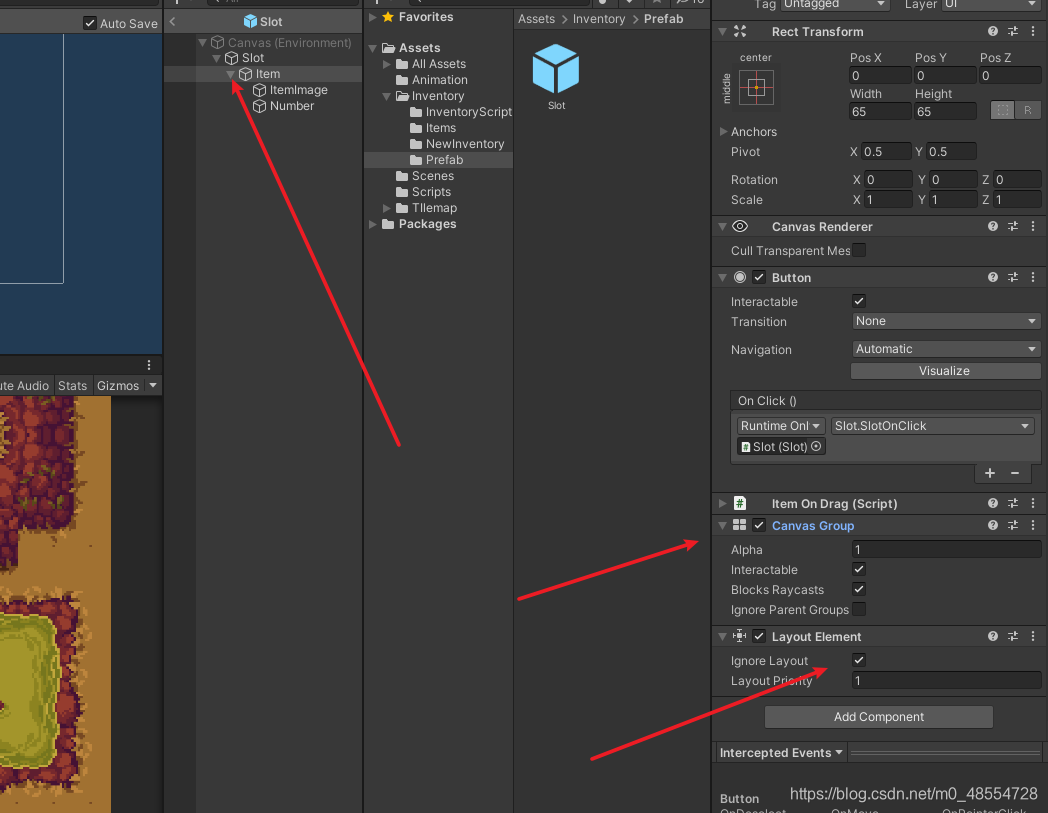
Task: Open the Transition dropdown set to None
Action: click(946, 322)
